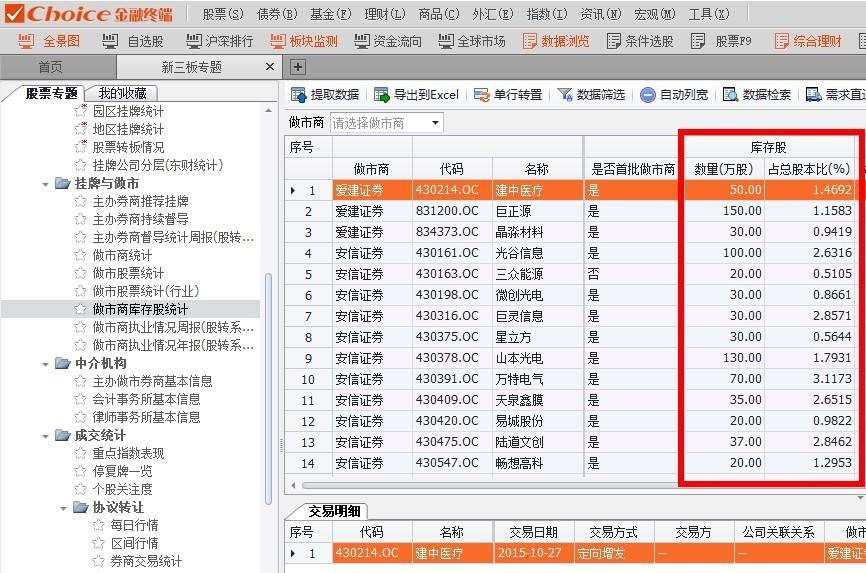The width and height of the screenshot is (866, 573).
Task: Click 是否首批做市商 column header
Action: click(633, 169)
